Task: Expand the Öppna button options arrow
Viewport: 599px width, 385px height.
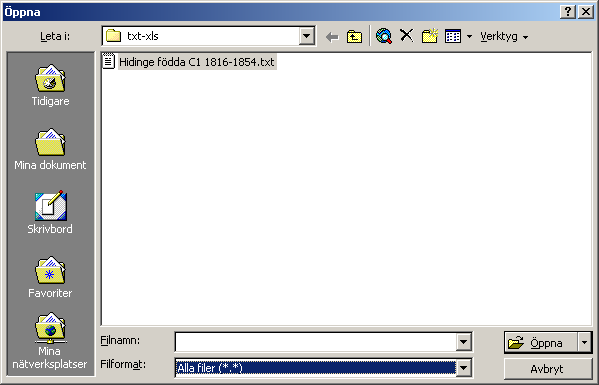Action: click(x=584, y=343)
